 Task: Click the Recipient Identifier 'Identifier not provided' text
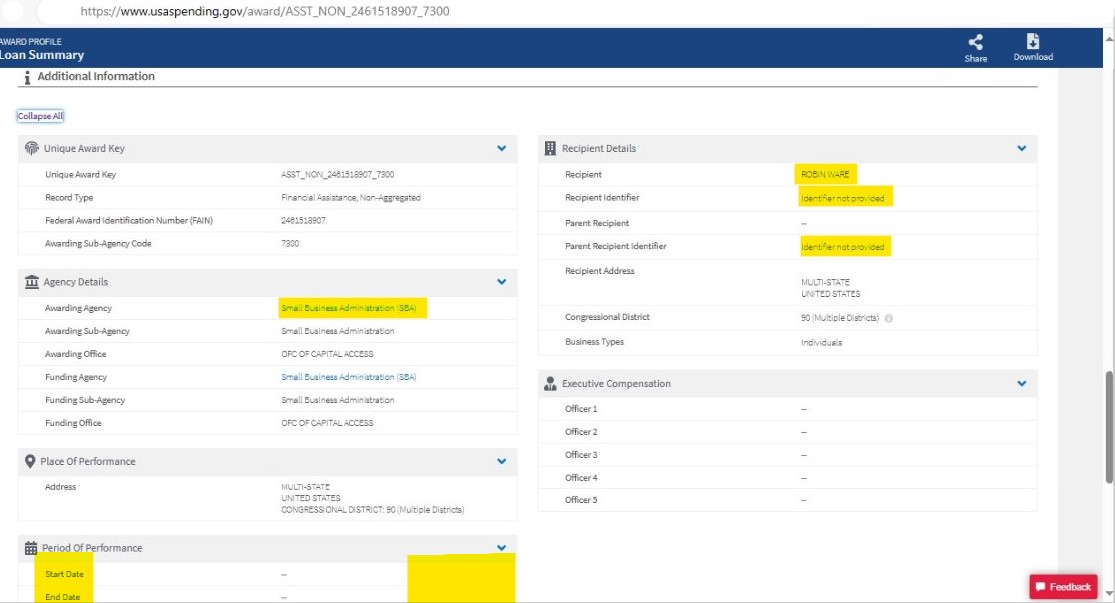(843, 198)
